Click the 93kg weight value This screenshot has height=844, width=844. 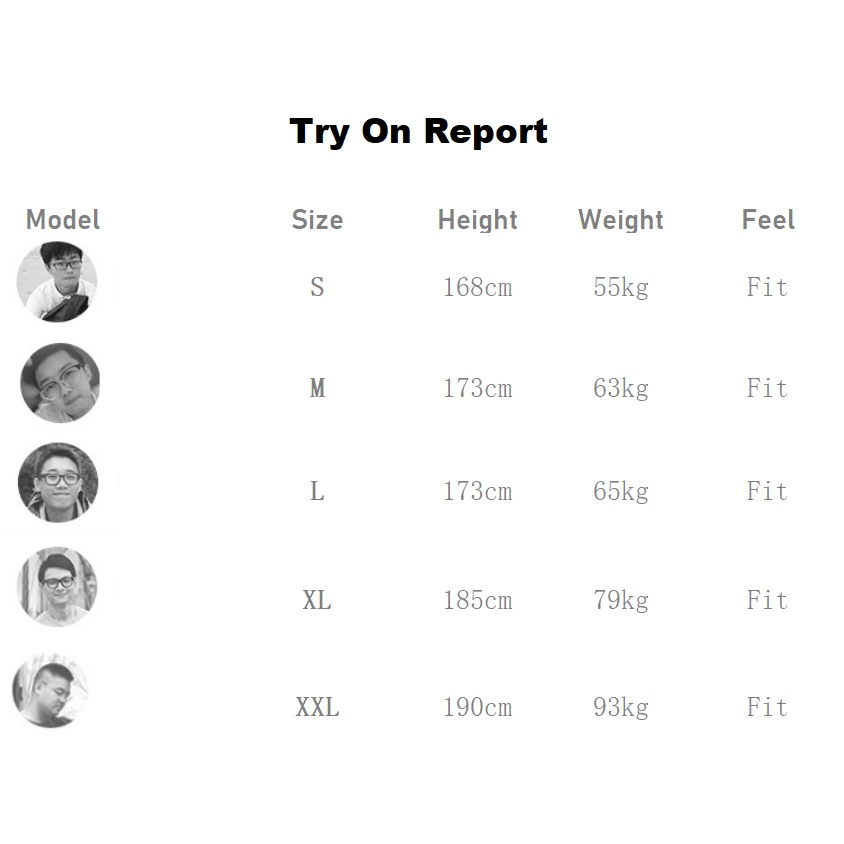tap(620, 708)
